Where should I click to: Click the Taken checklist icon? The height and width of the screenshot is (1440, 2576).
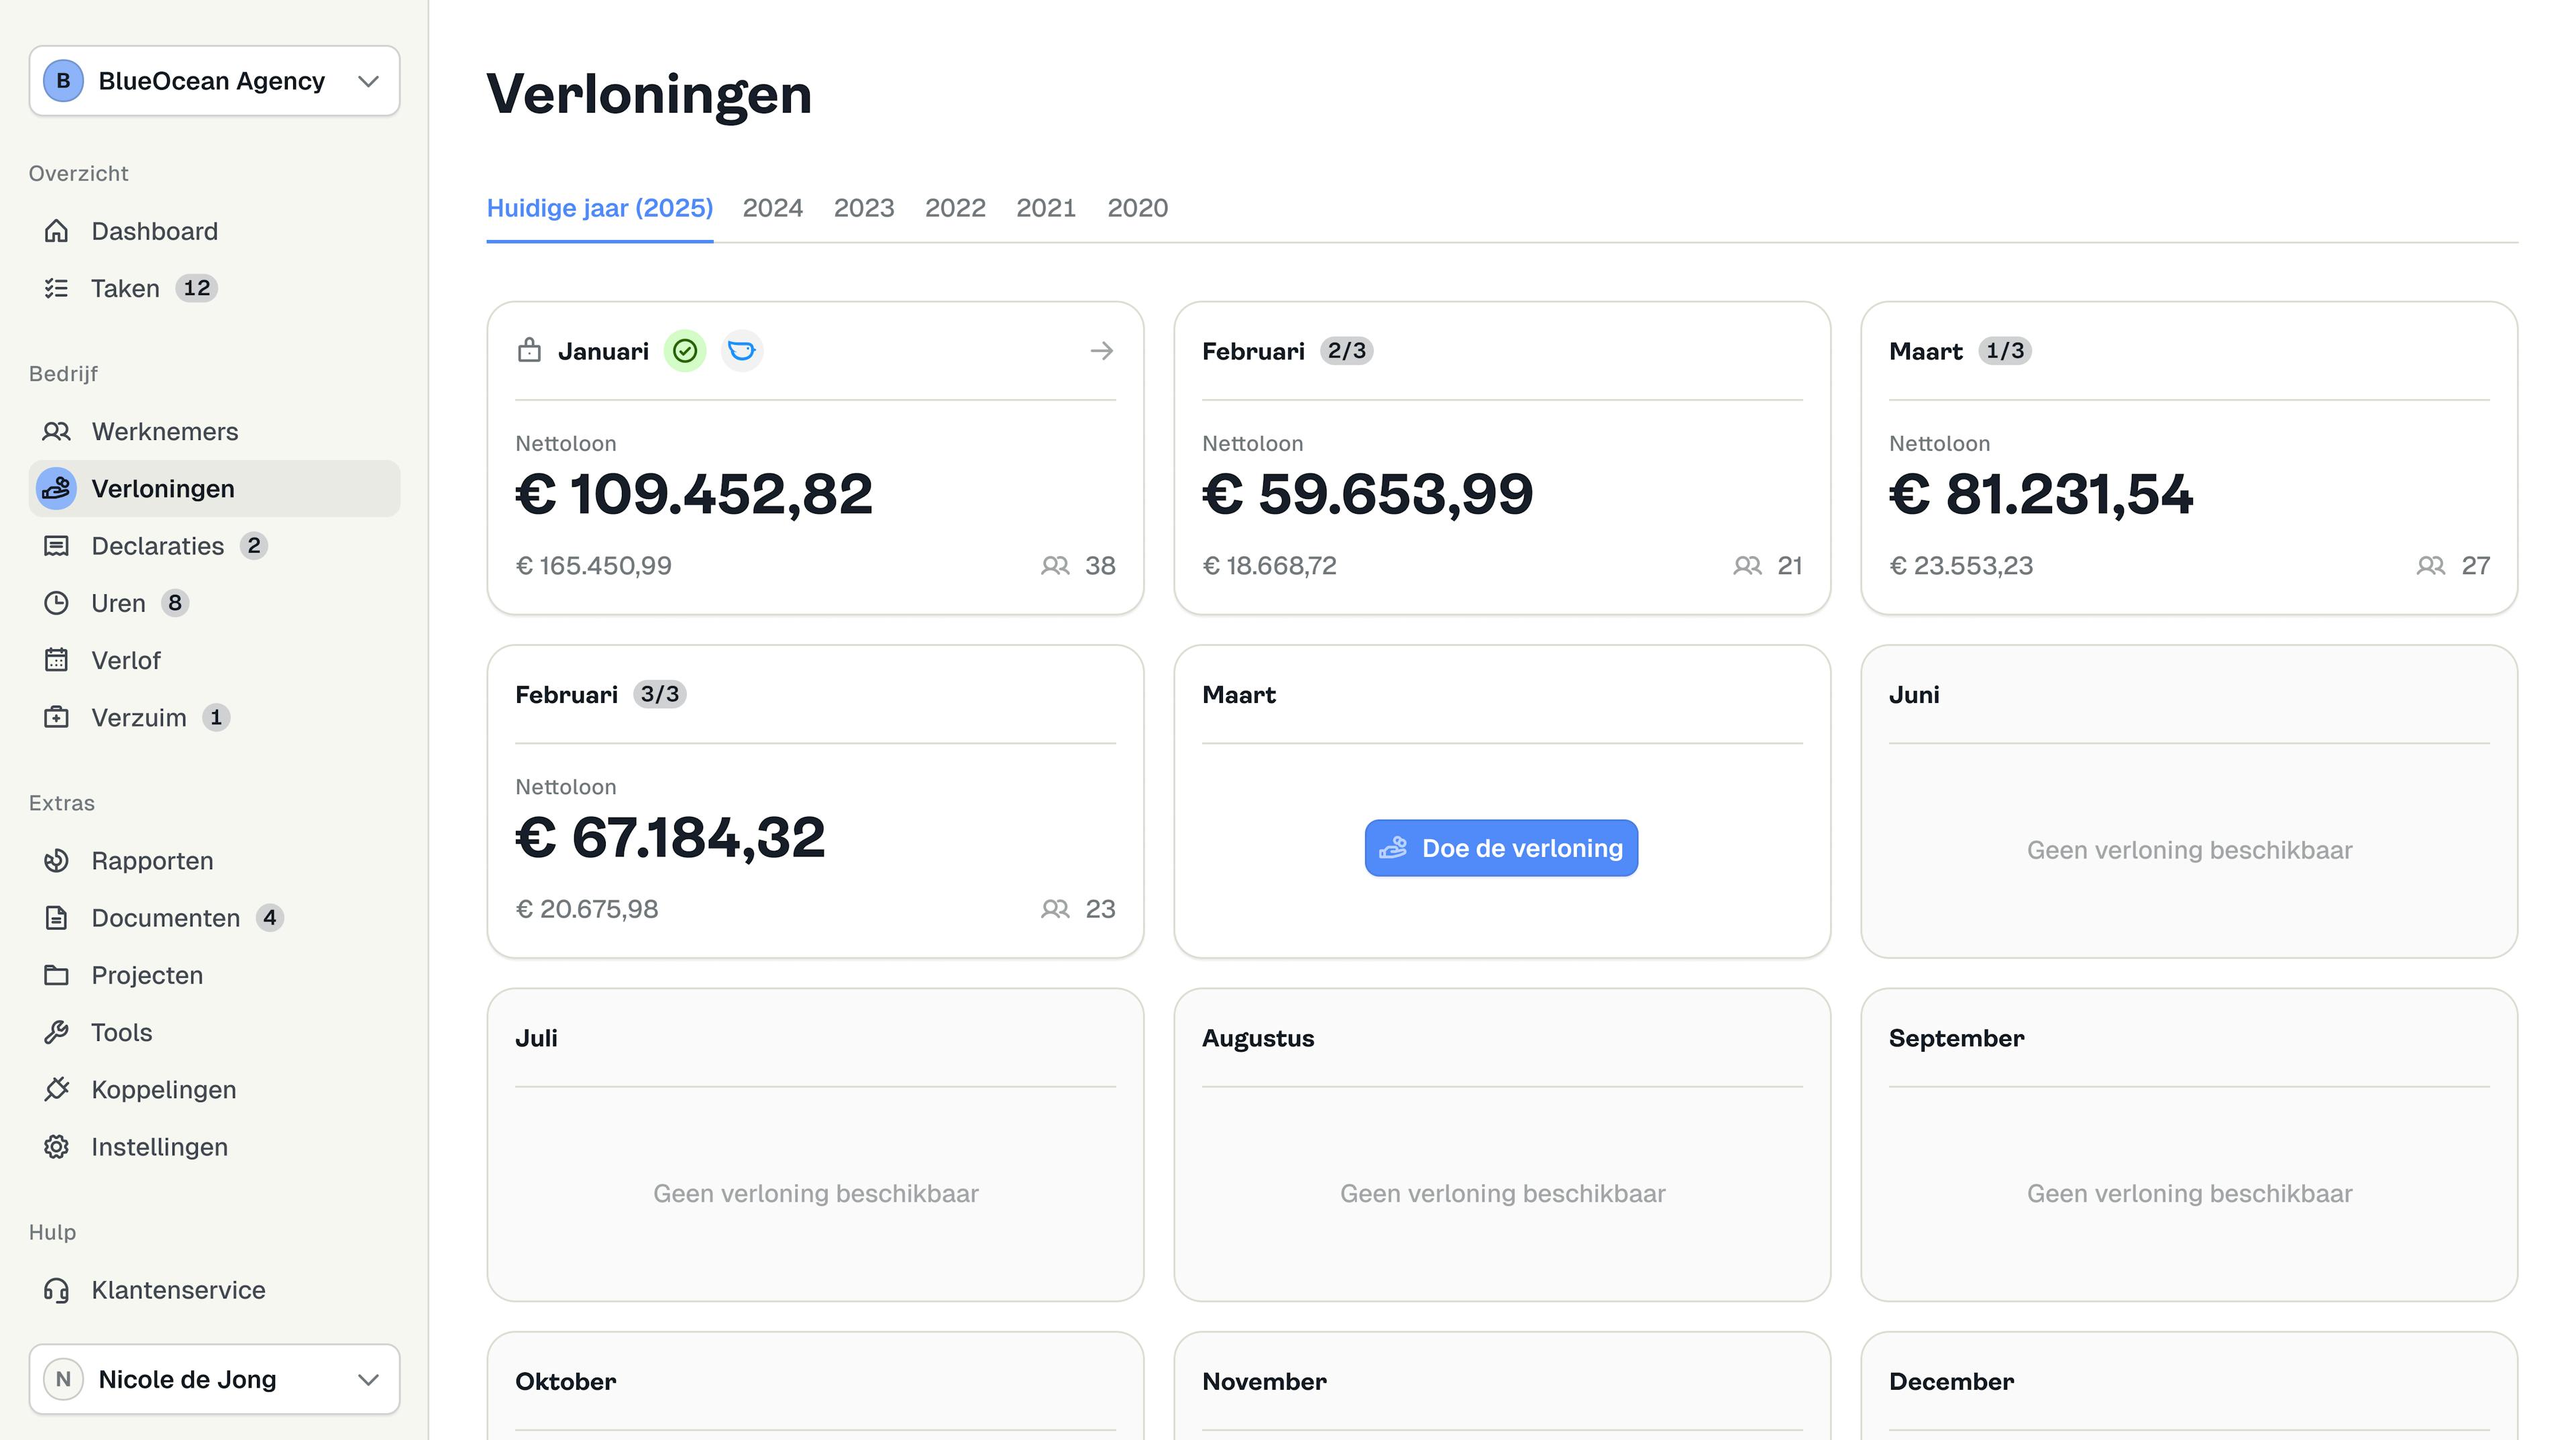coord(56,288)
